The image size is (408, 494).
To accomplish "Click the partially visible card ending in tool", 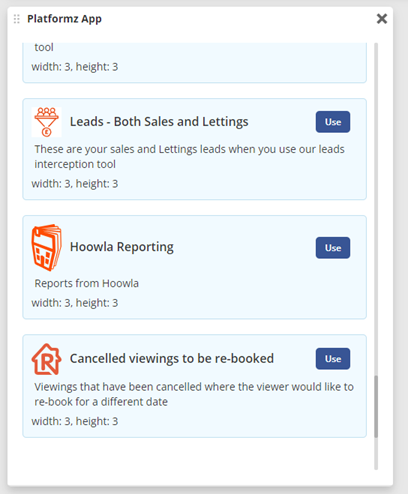I will coord(195,63).
